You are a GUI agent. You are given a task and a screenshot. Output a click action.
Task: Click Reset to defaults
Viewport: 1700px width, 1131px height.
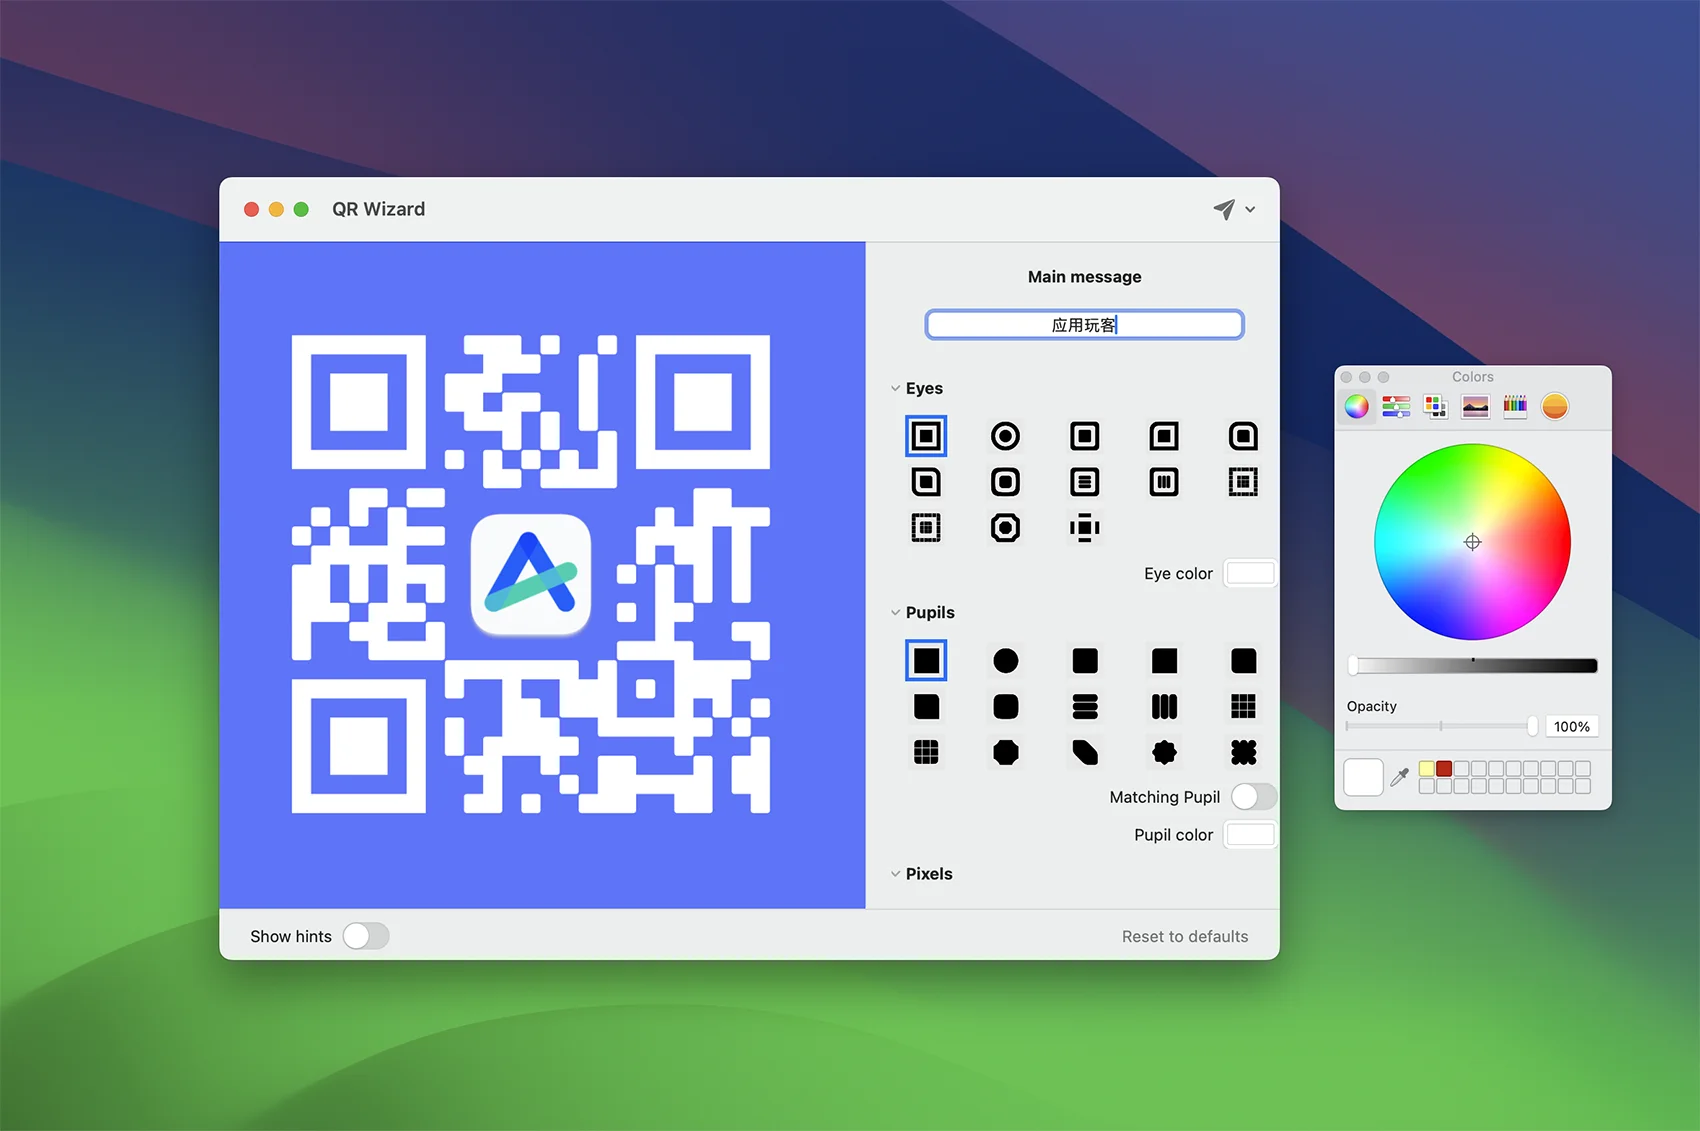pos(1185,937)
